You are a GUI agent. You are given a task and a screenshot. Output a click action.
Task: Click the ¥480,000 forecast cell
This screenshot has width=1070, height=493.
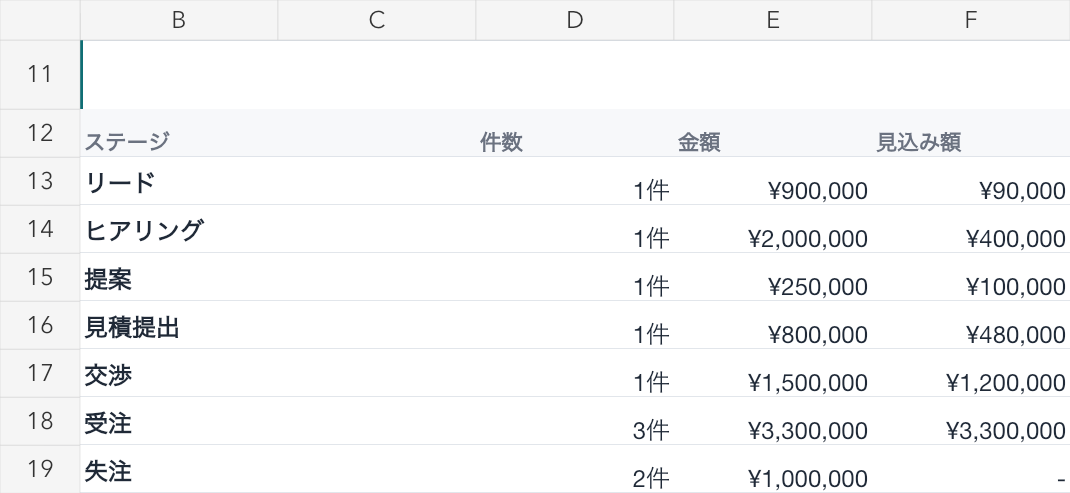(970, 325)
